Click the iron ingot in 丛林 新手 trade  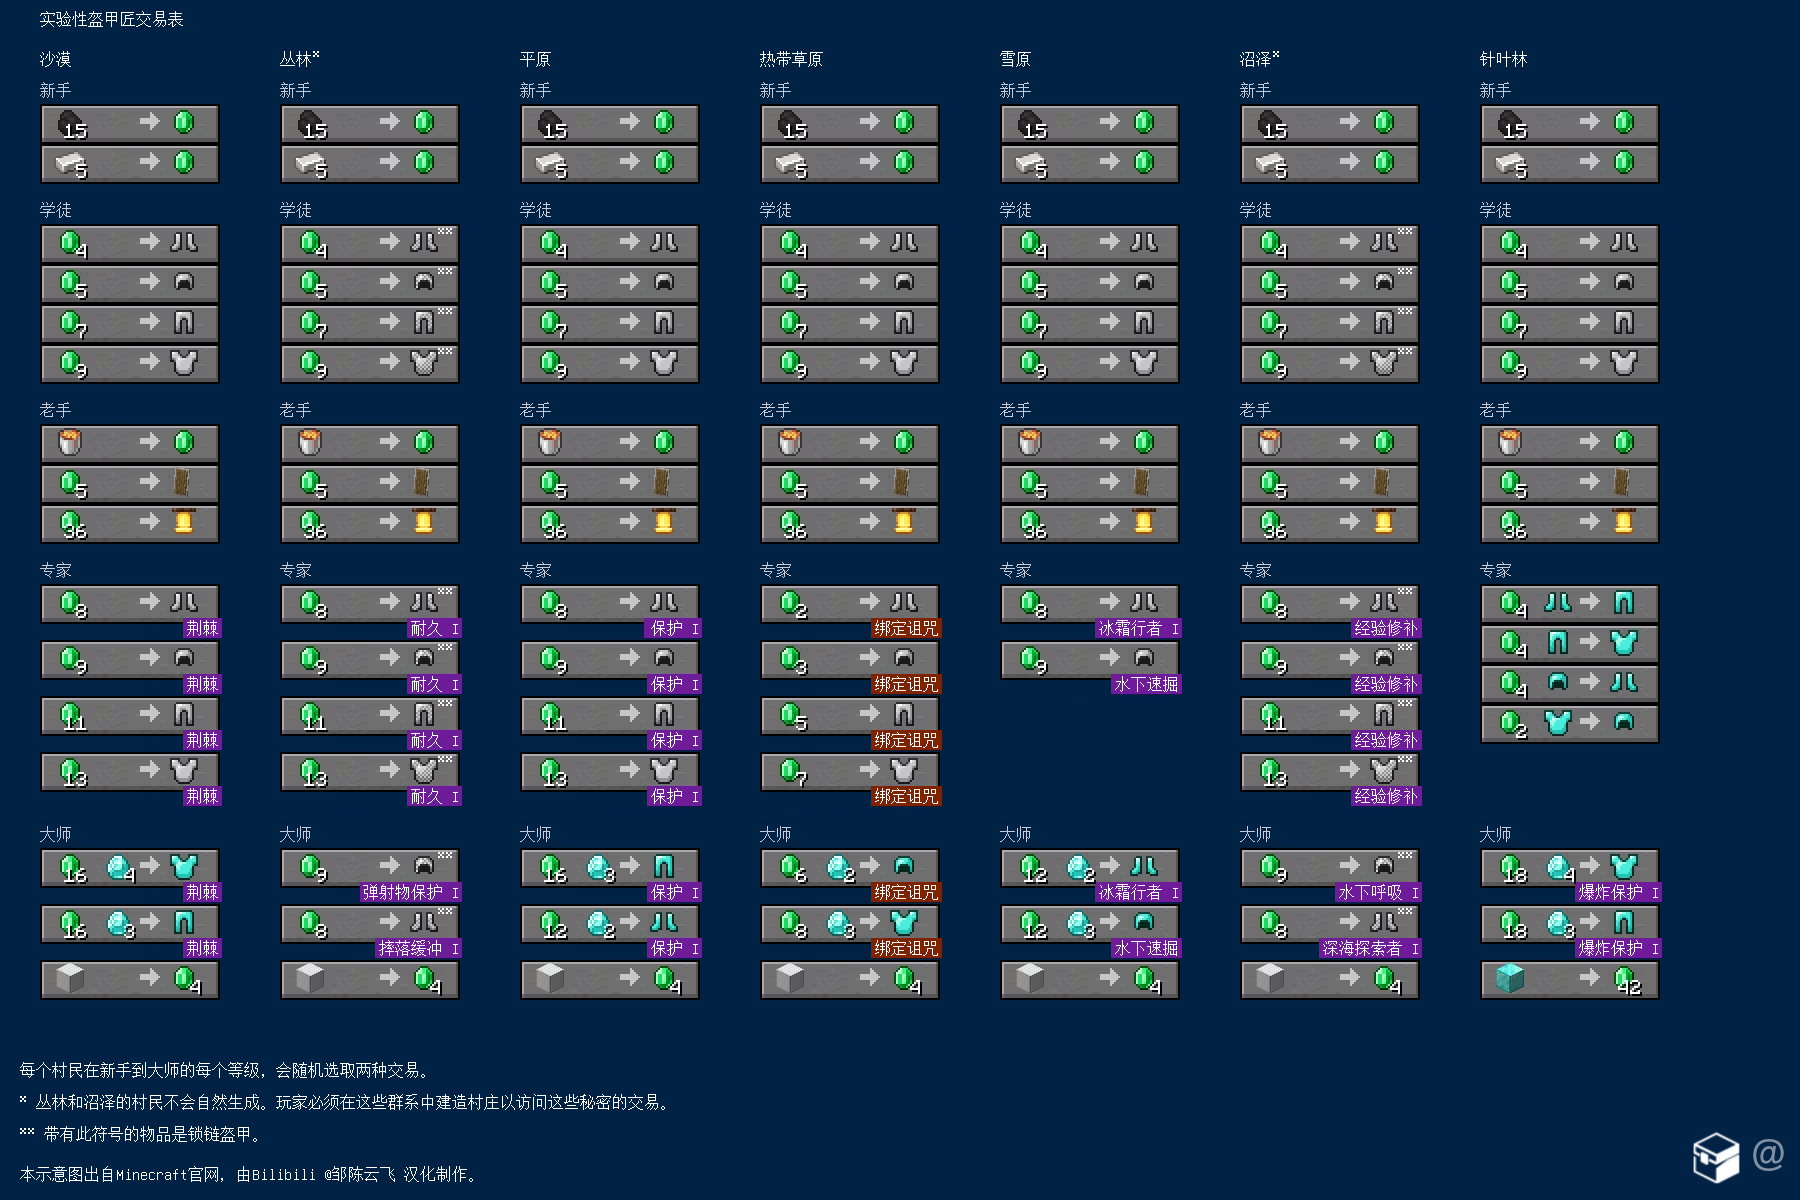point(311,163)
